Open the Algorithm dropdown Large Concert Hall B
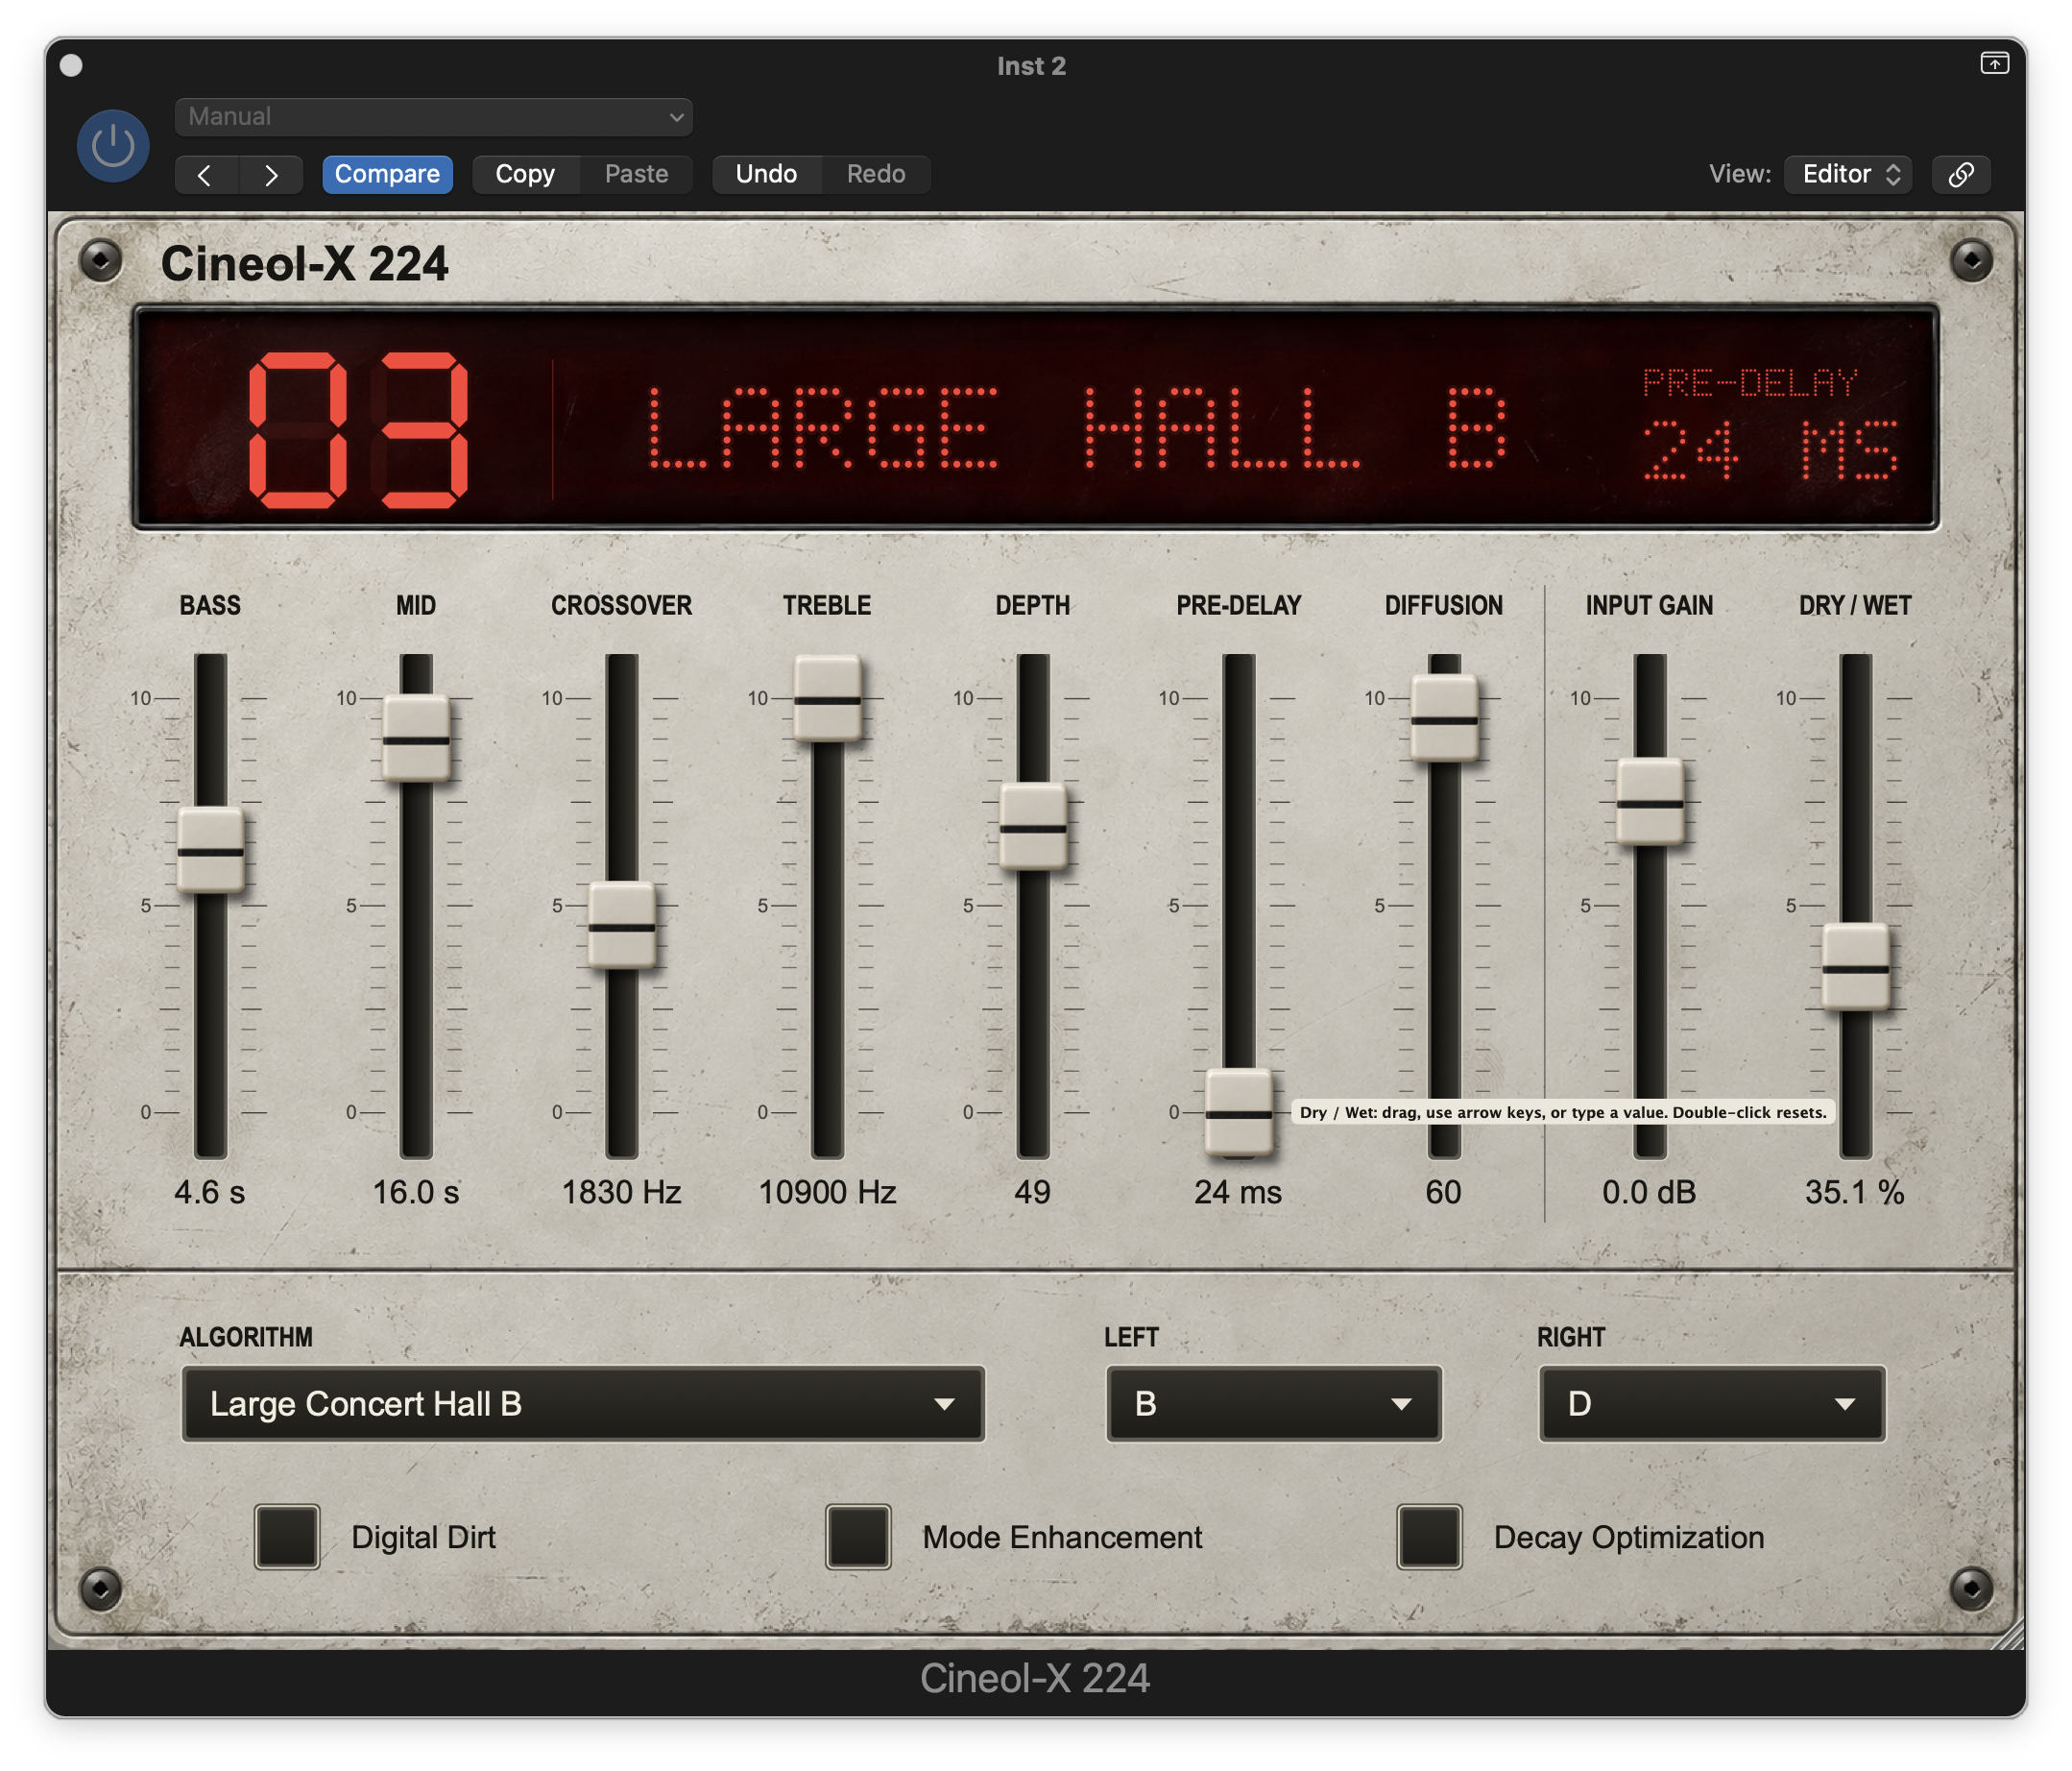 pyautogui.click(x=583, y=1404)
